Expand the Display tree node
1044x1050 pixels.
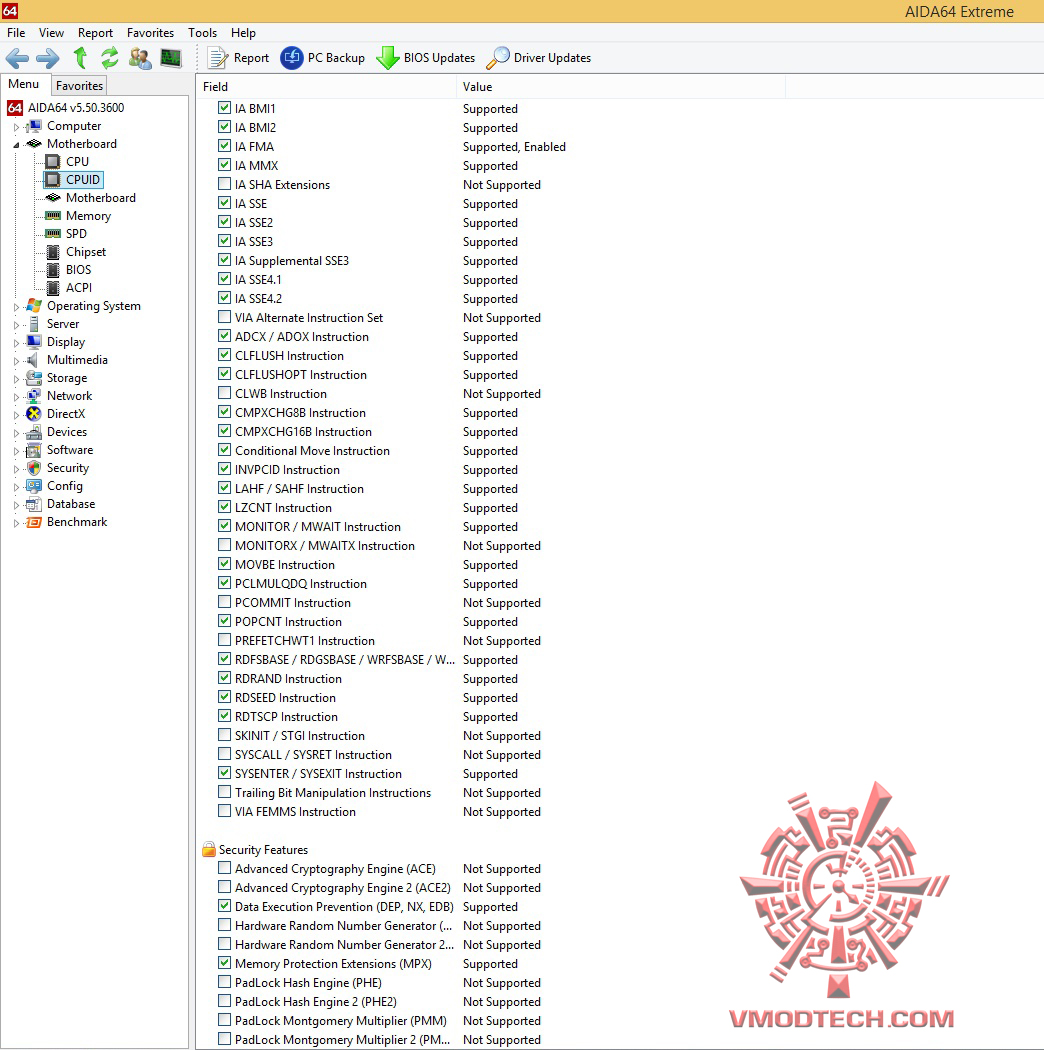[16, 343]
